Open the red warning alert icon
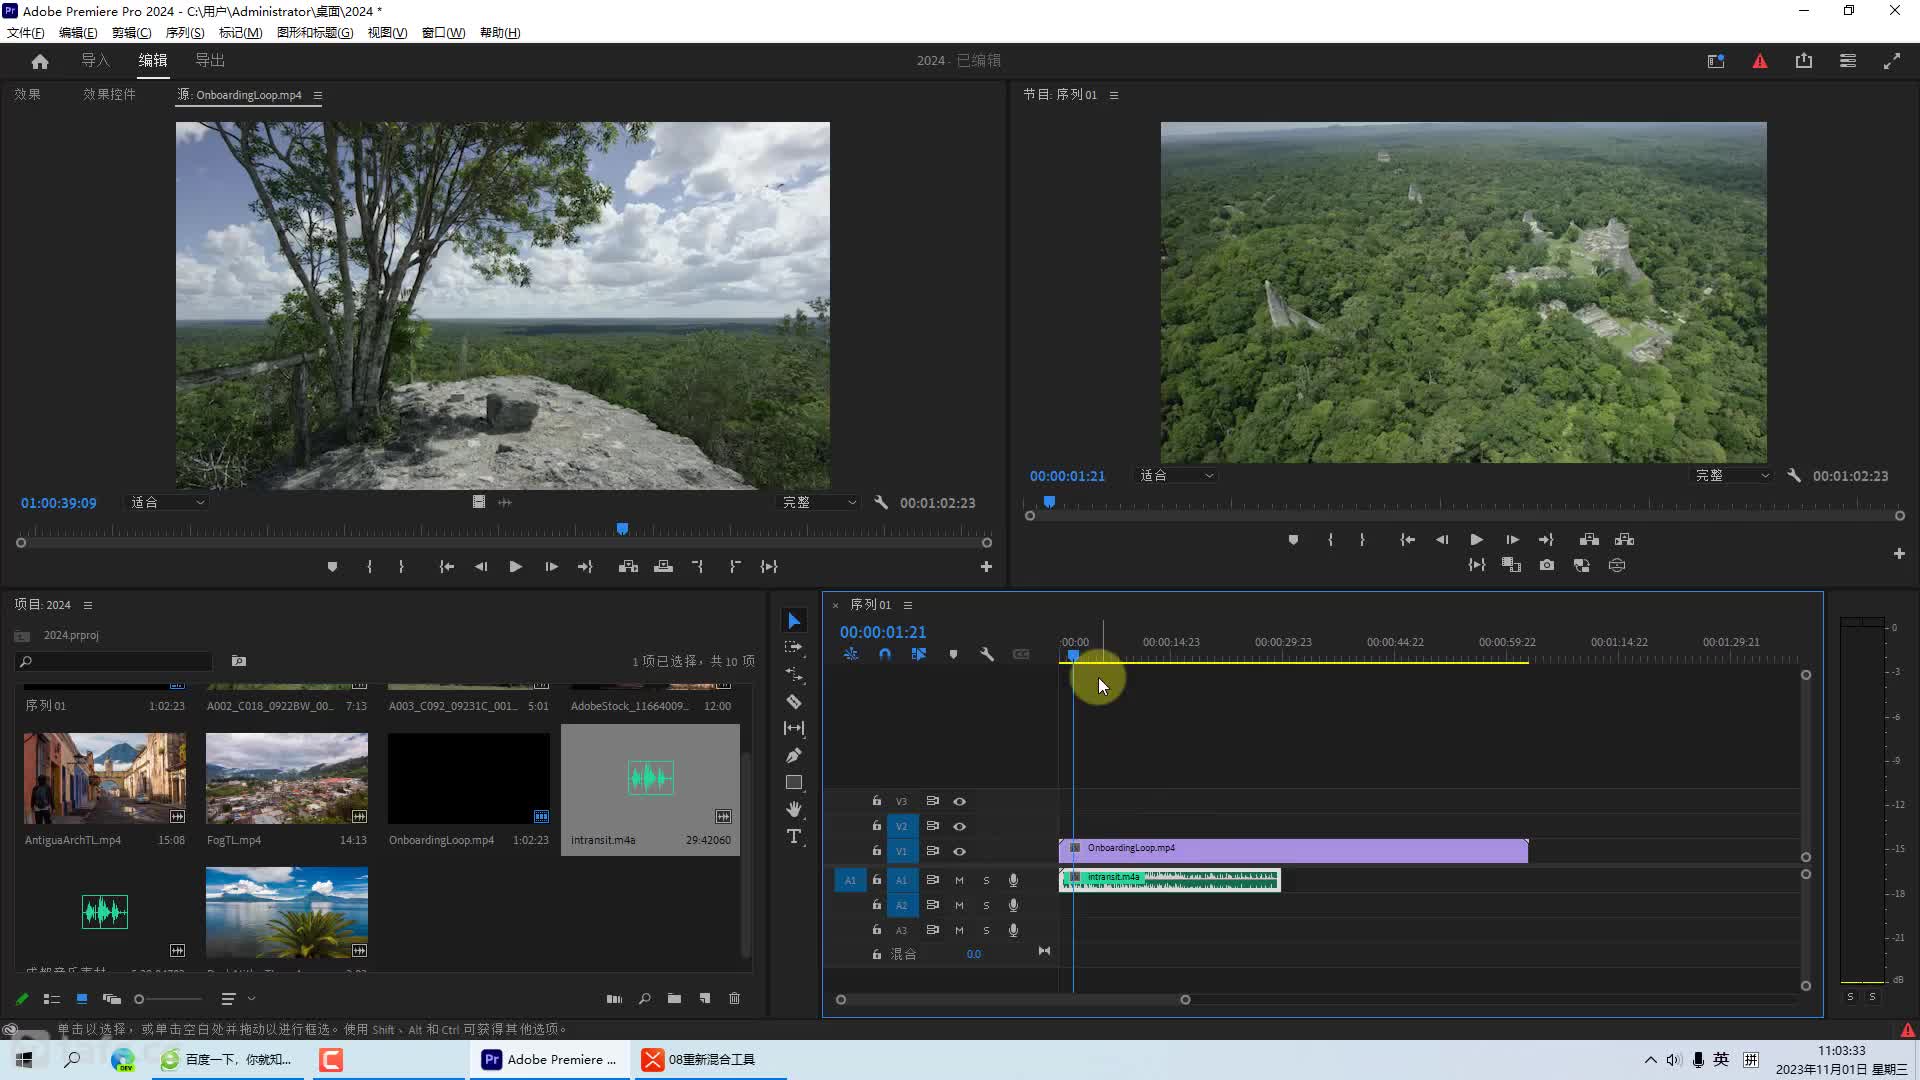The width and height of the screenshot is (1920, 1080). pyautogui.click(x=1760, y=61)
